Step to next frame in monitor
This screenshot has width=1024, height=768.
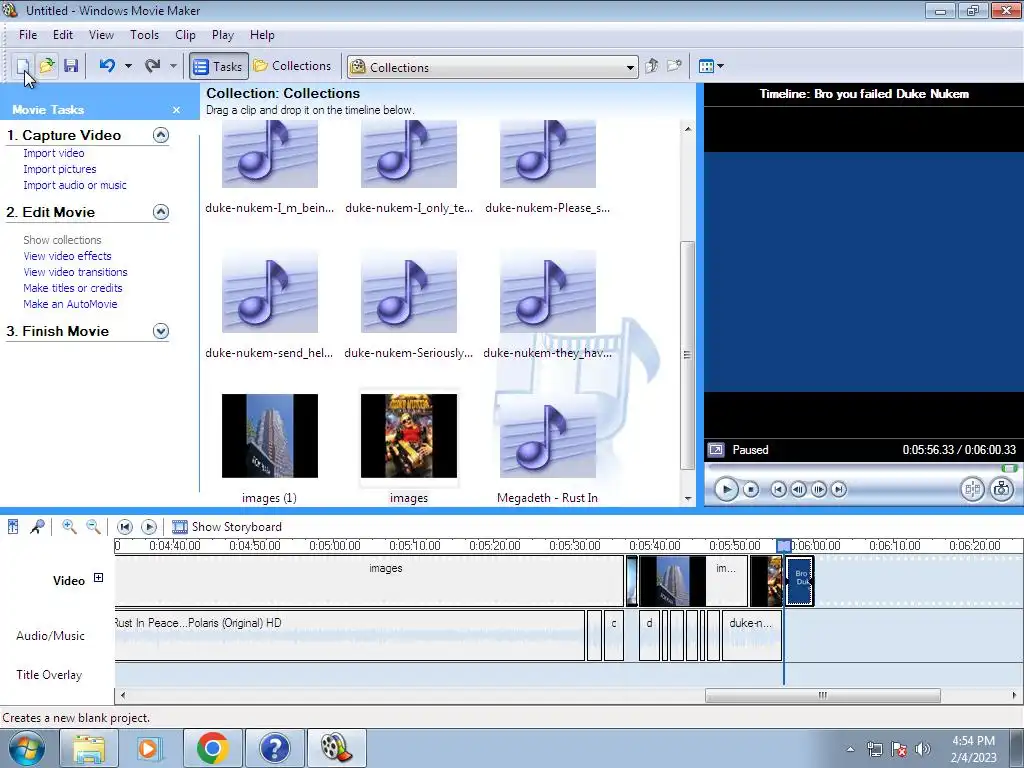[819, 489]
